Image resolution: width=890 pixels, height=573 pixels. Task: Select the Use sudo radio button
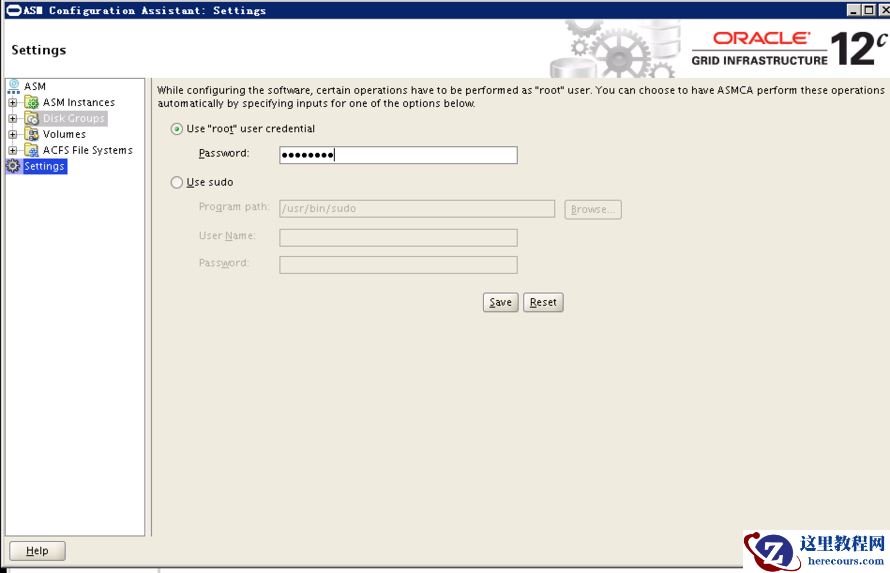177,182
